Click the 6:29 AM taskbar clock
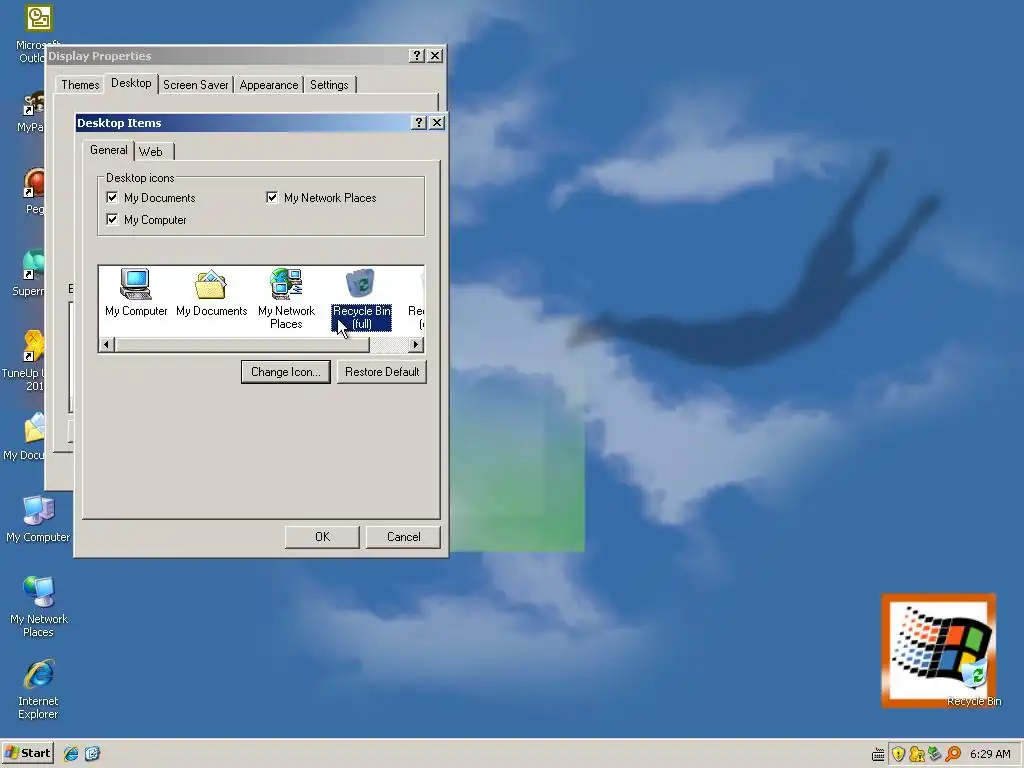Viewport: 1024px width, 768px height. 990,754
